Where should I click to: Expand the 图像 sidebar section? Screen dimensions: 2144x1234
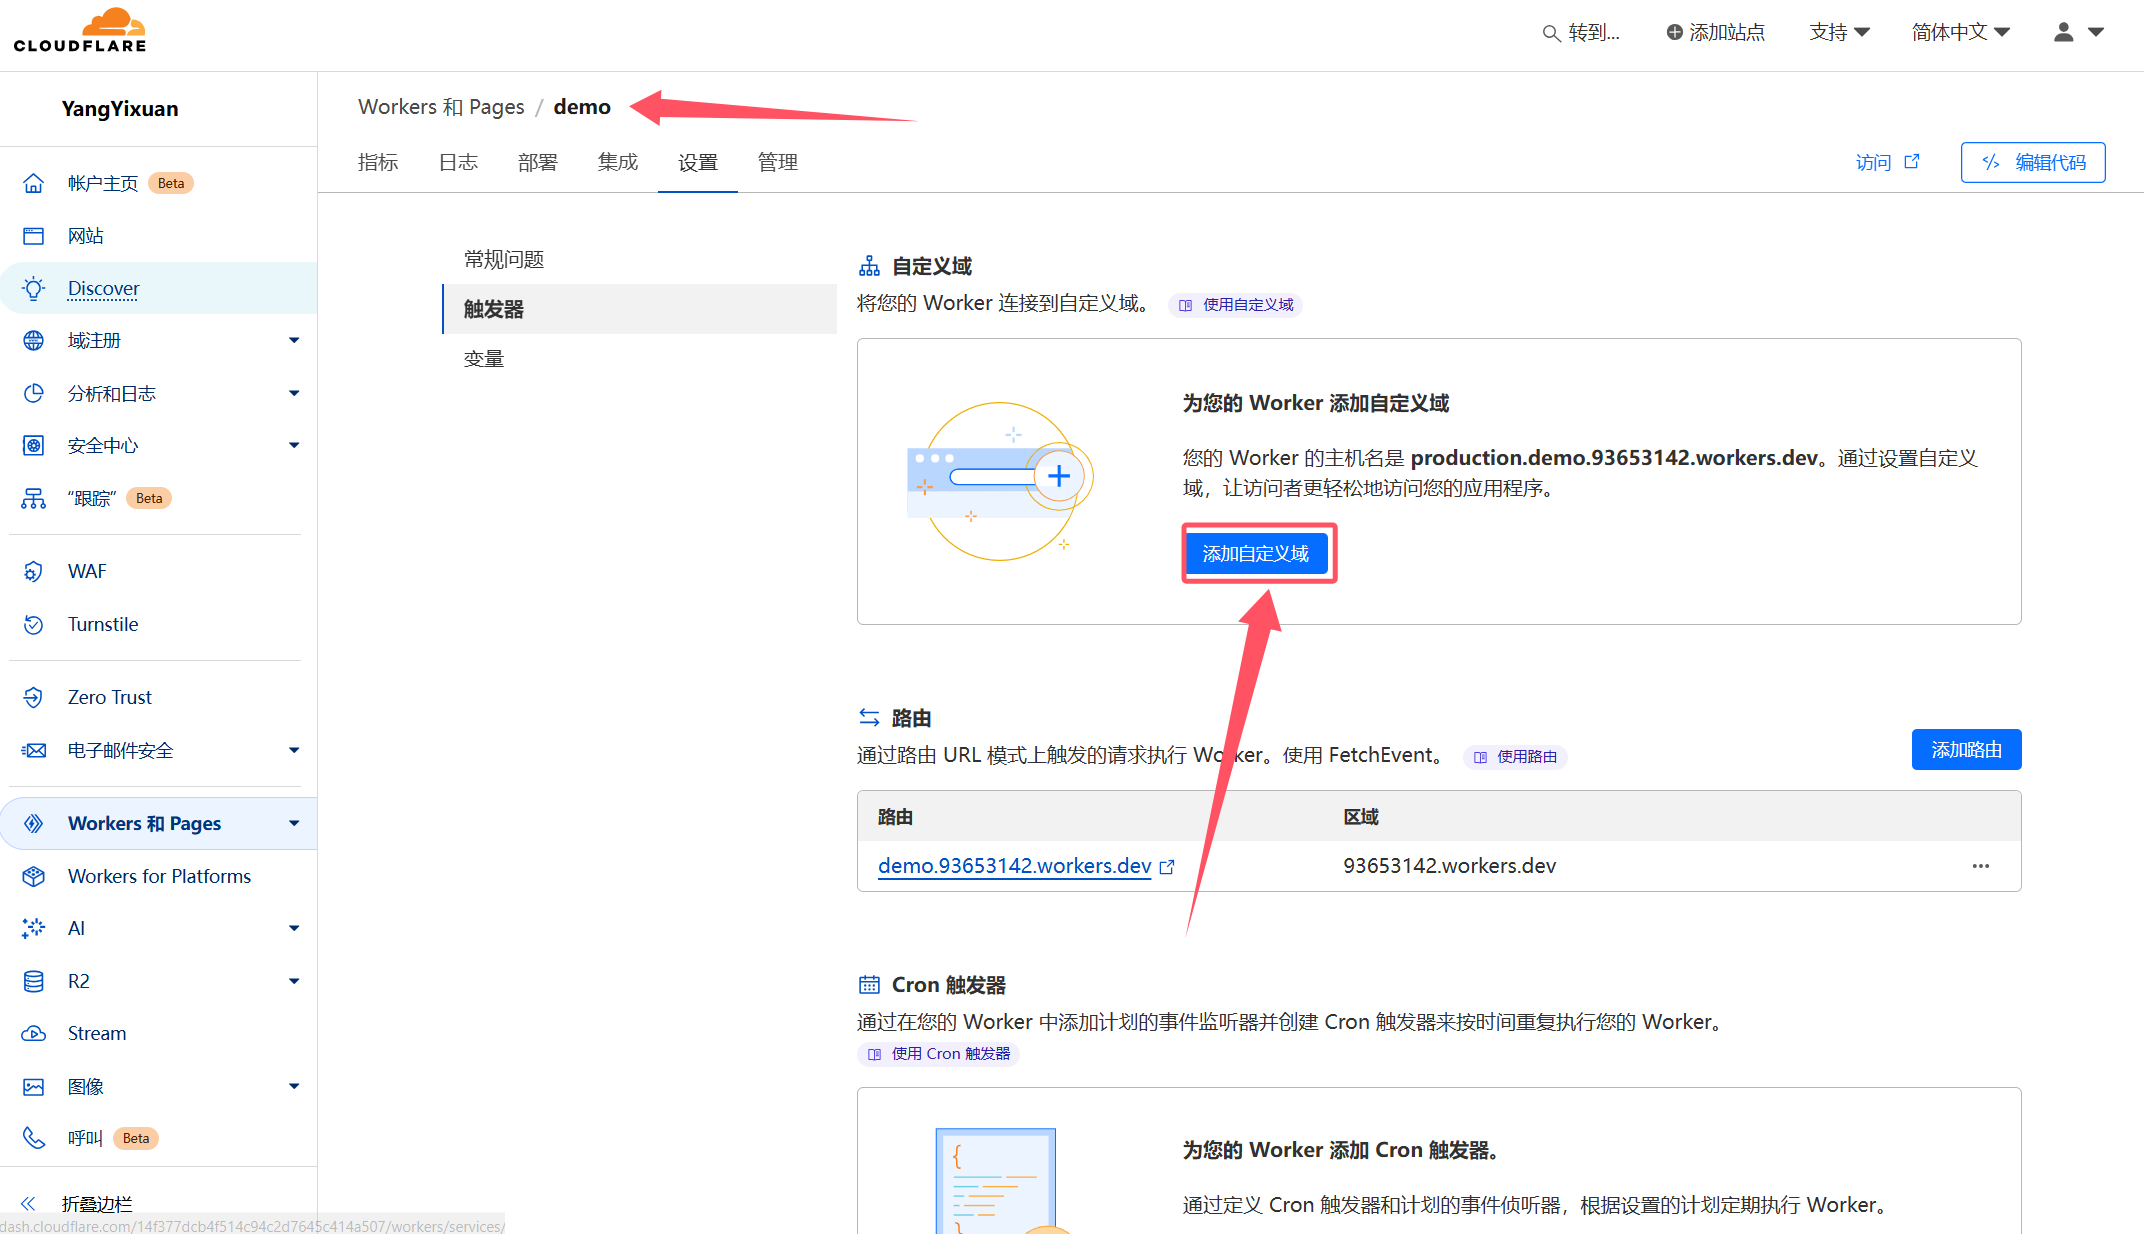click(294, 1086)
